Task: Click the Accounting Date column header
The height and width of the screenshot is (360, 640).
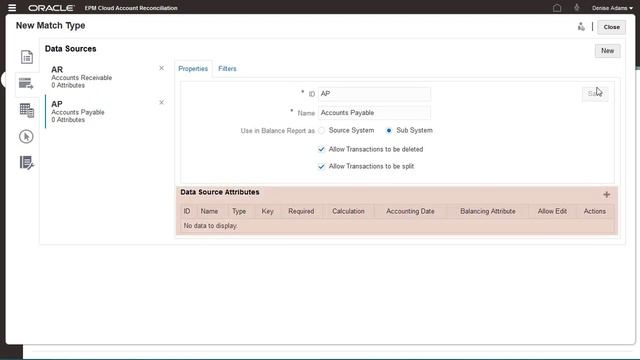Action: [x=410, y=211]
